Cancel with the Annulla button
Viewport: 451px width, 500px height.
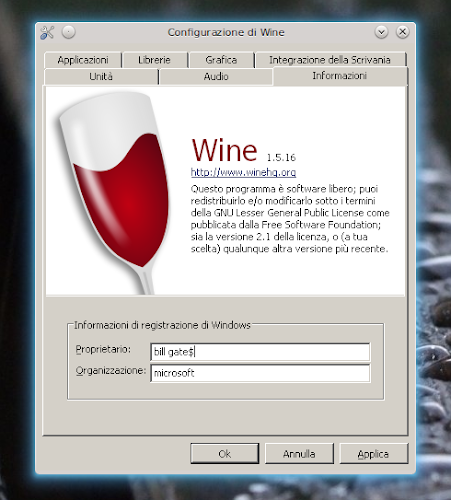(299, 454)
